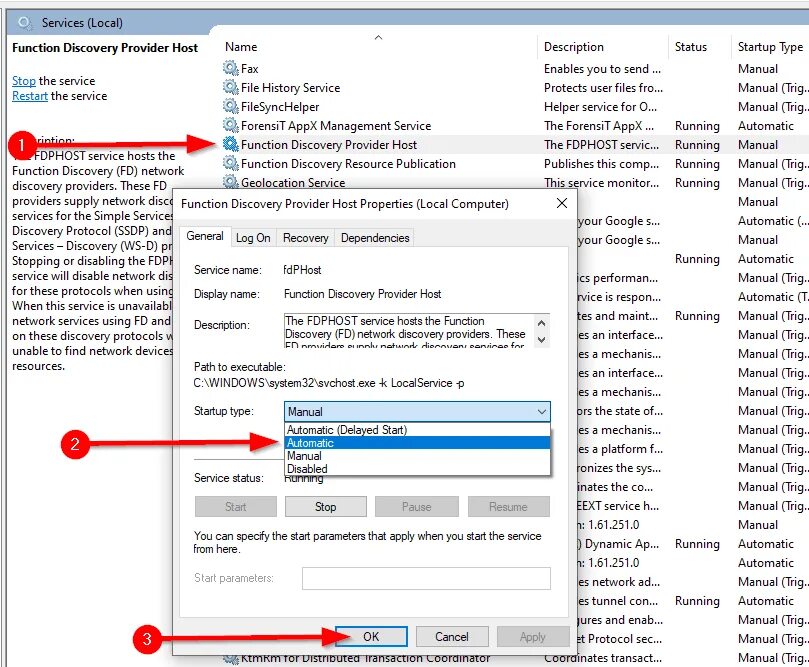
Task: Click the Services (Local) magnifier icon
Action: click(24, 23)
